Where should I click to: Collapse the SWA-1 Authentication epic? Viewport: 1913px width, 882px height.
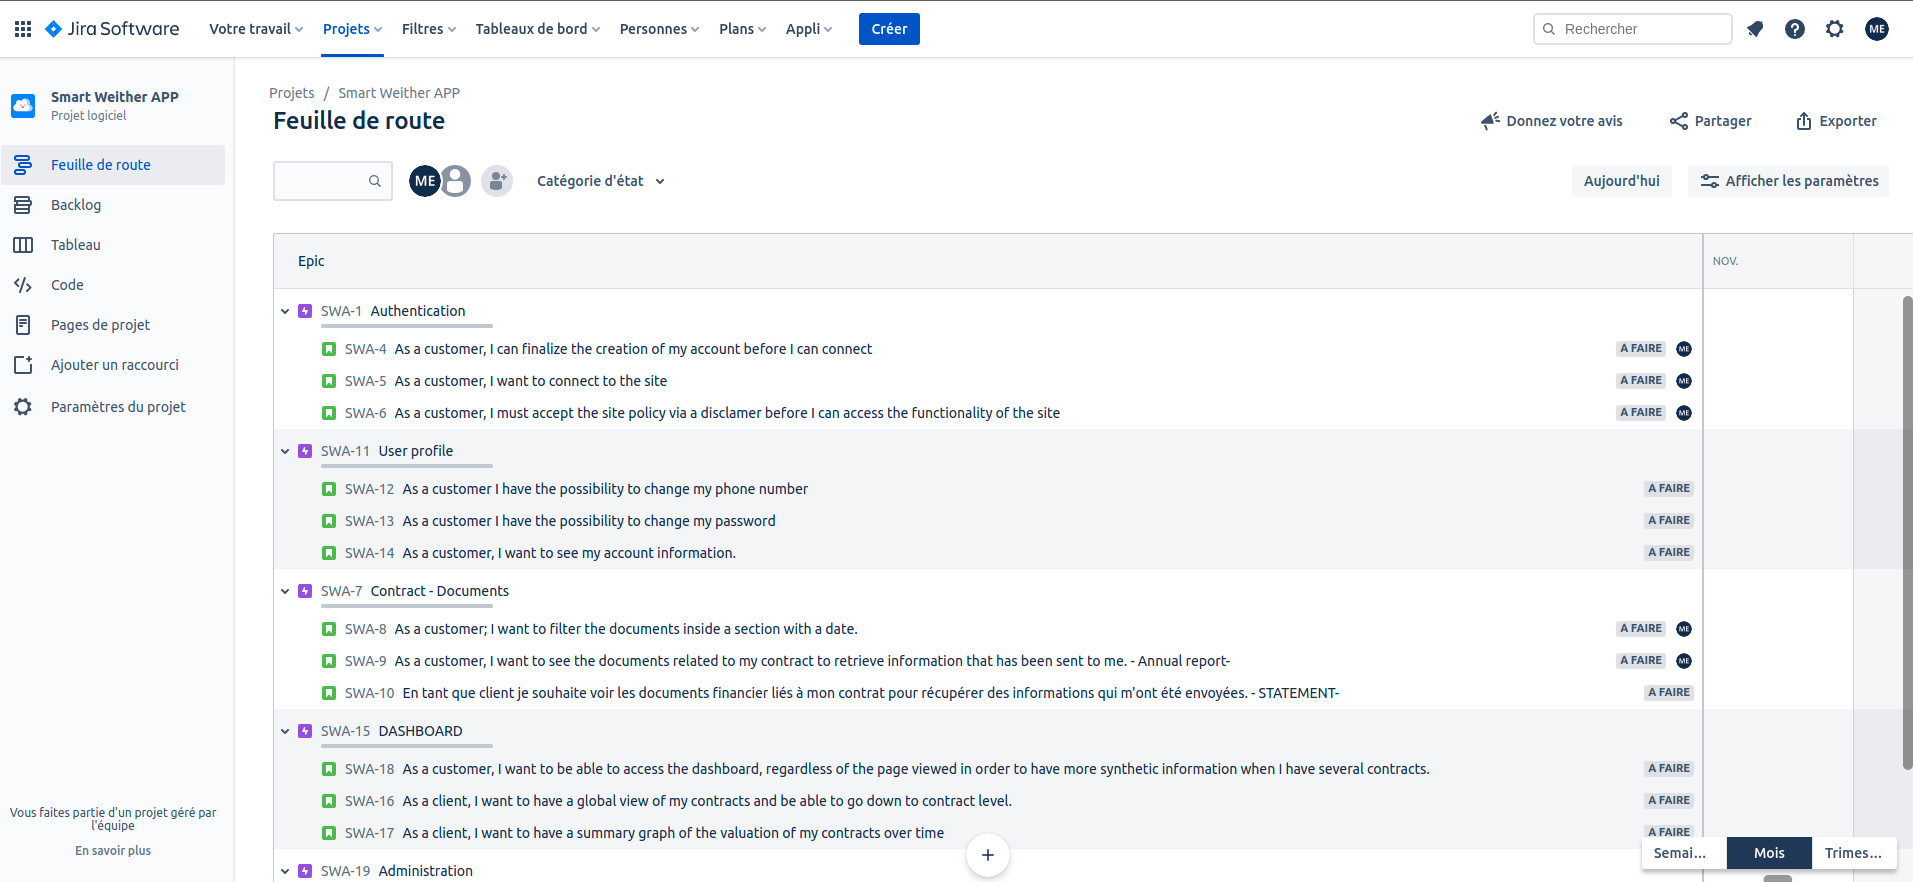285,311
